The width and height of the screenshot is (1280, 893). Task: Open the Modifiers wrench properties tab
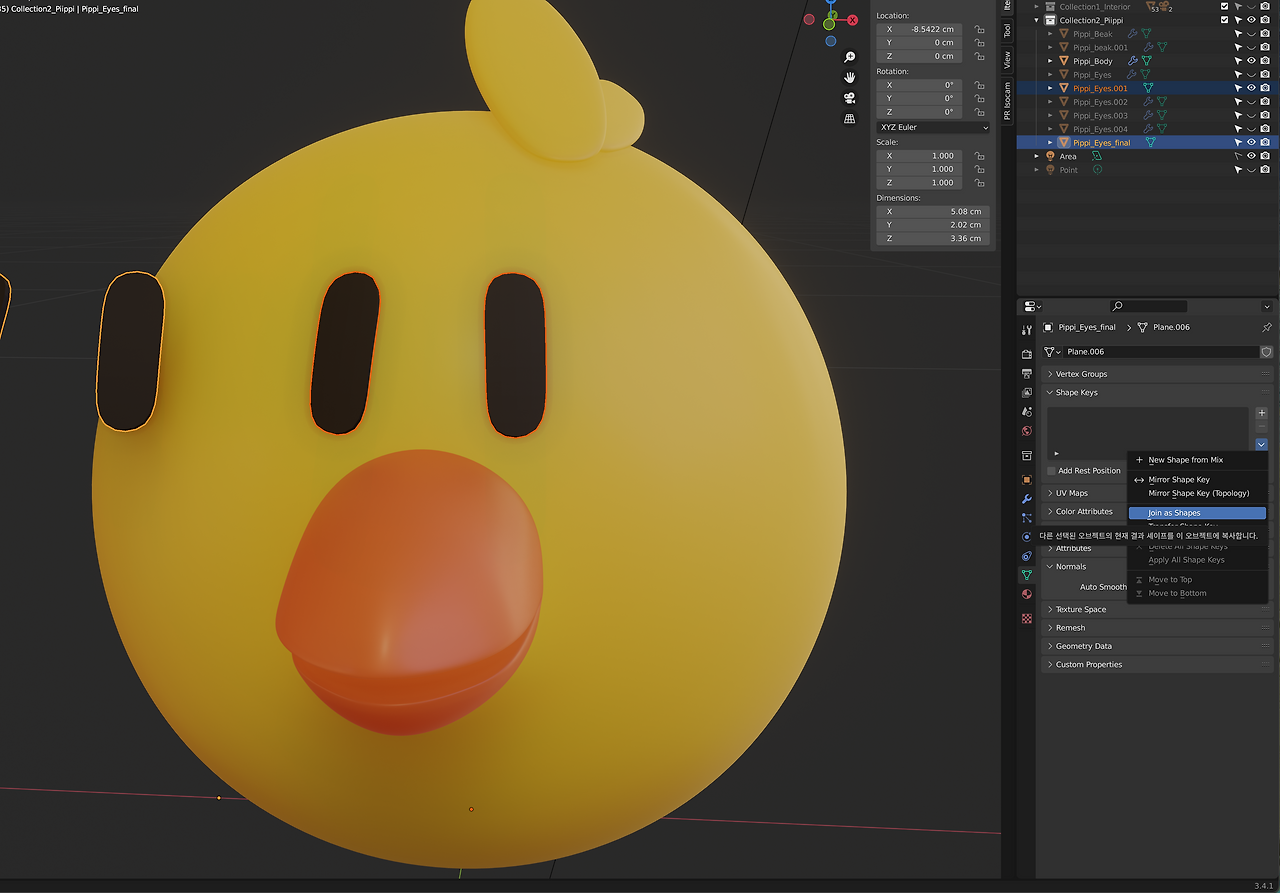pyautogui.click(x=1026, y=499)
